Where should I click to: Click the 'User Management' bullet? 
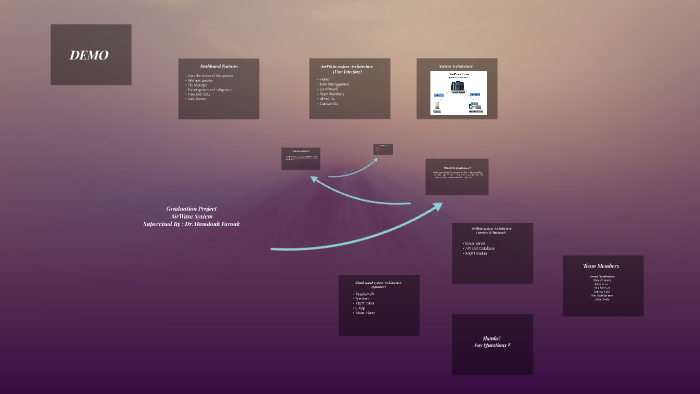(334, 84)
